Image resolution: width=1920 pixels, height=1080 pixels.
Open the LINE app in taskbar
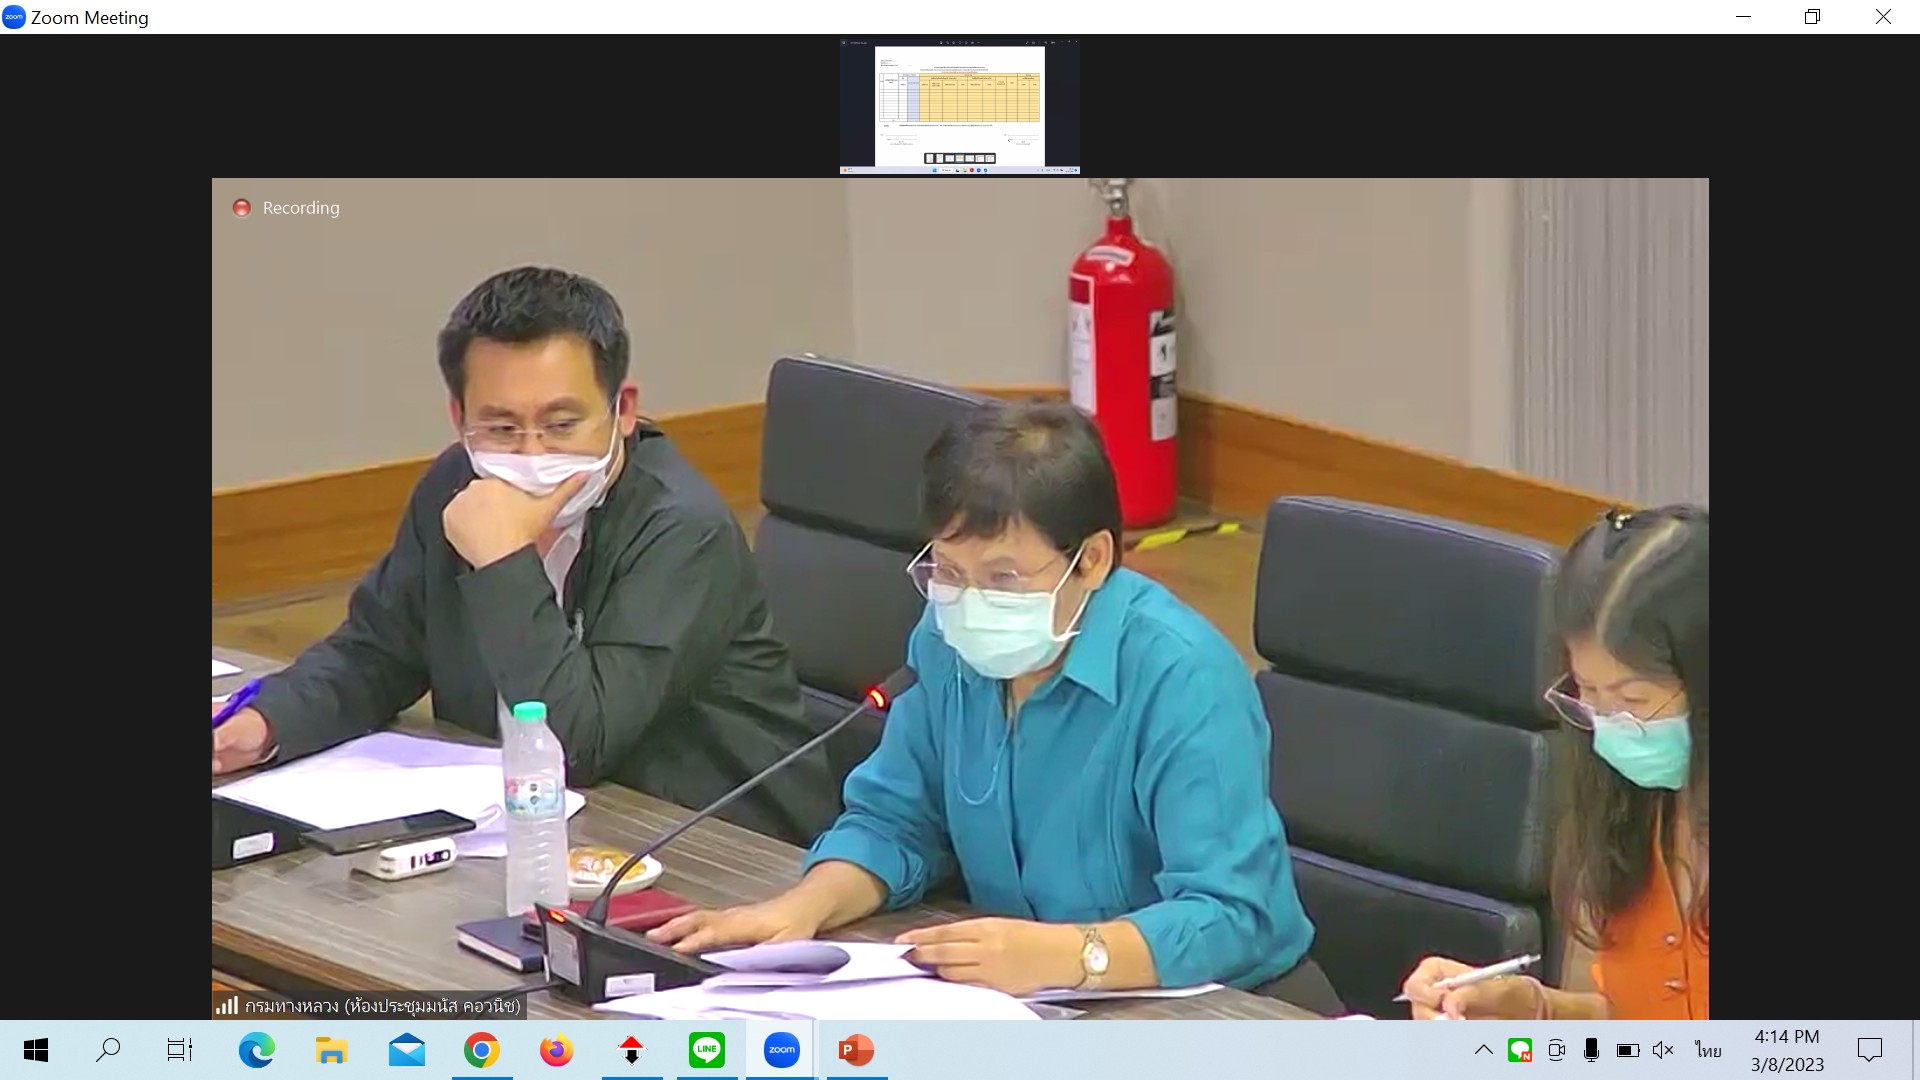tap(706, 1050)
